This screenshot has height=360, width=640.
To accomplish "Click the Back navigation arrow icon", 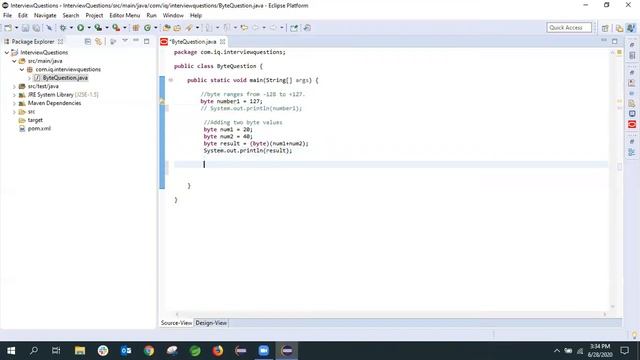I will click(256, 28).
